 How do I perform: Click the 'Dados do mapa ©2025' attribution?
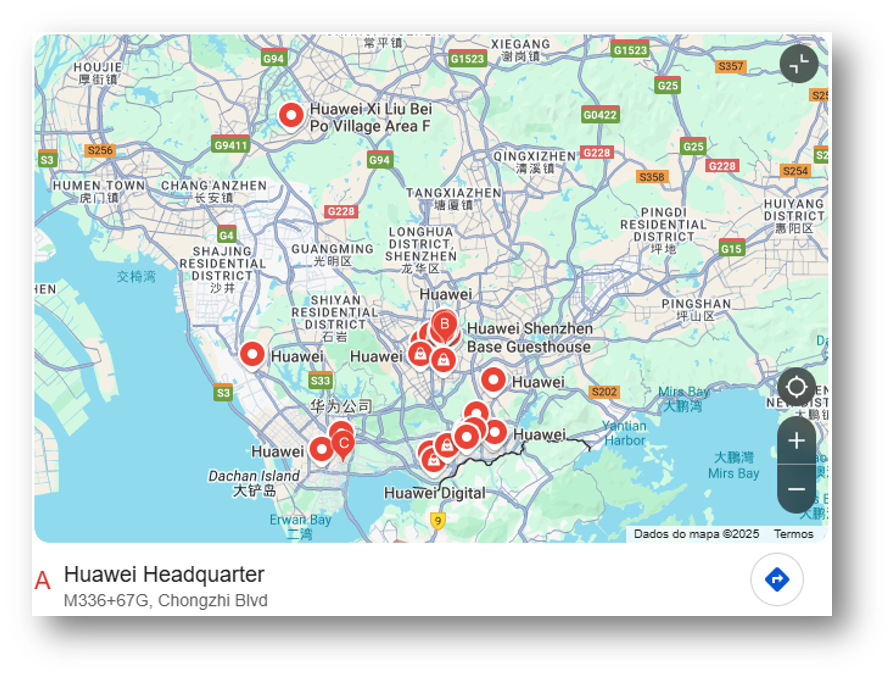tap(696, 534)
